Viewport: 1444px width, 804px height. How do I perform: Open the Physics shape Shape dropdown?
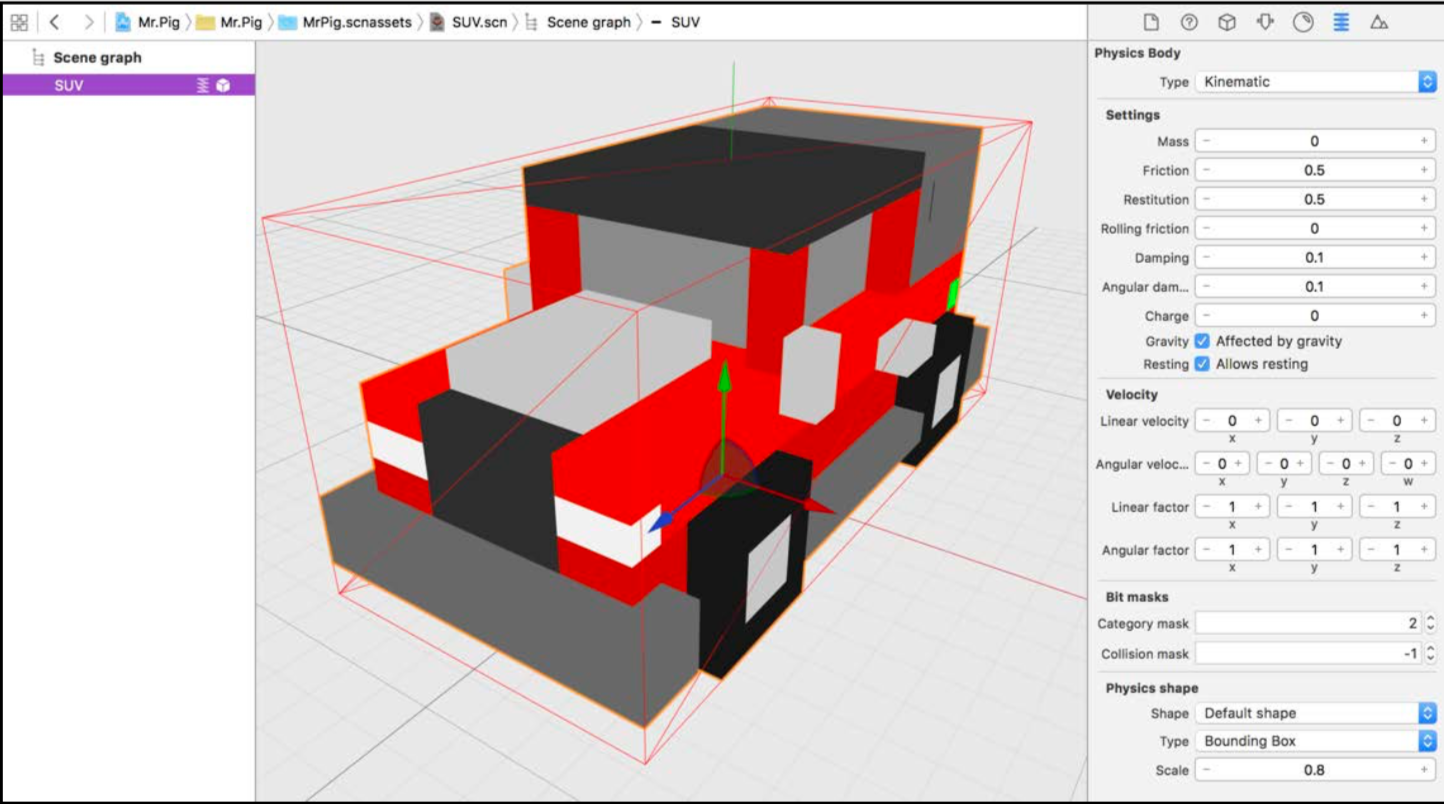(1316, 713)
